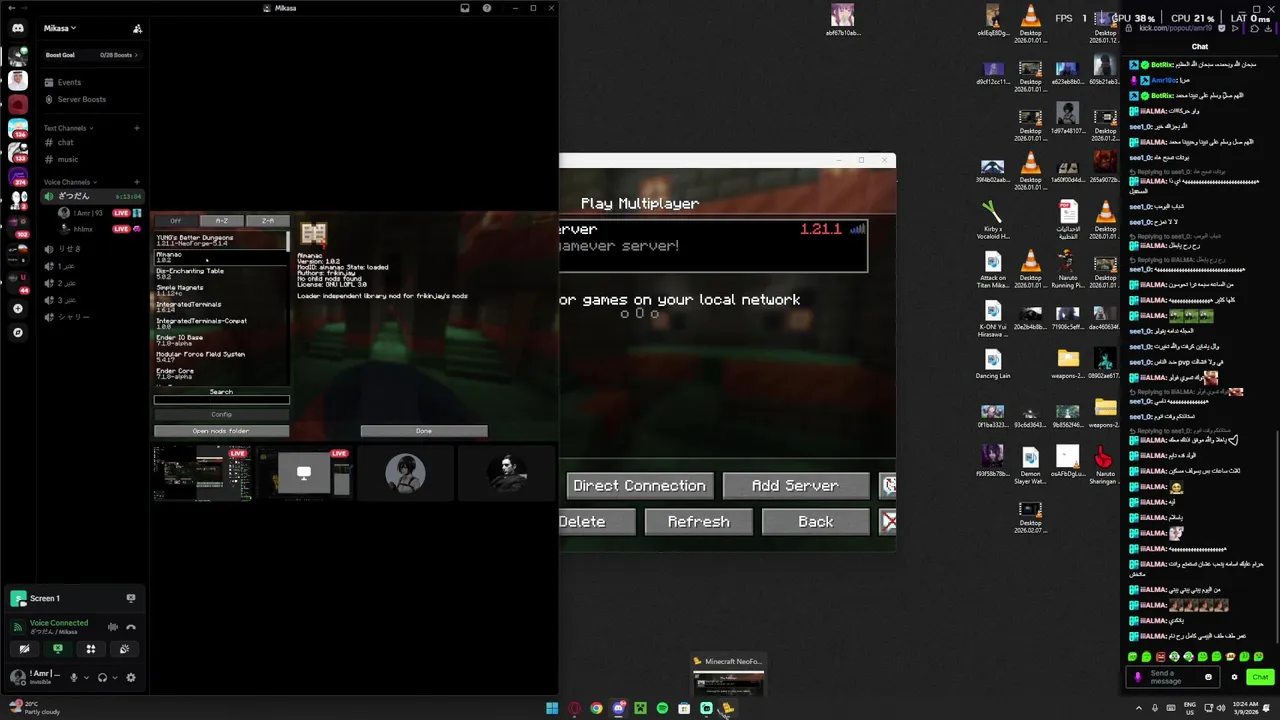Open kick chat settings gear icon
Screen dimensions: 1280x720
point(1234,677)
